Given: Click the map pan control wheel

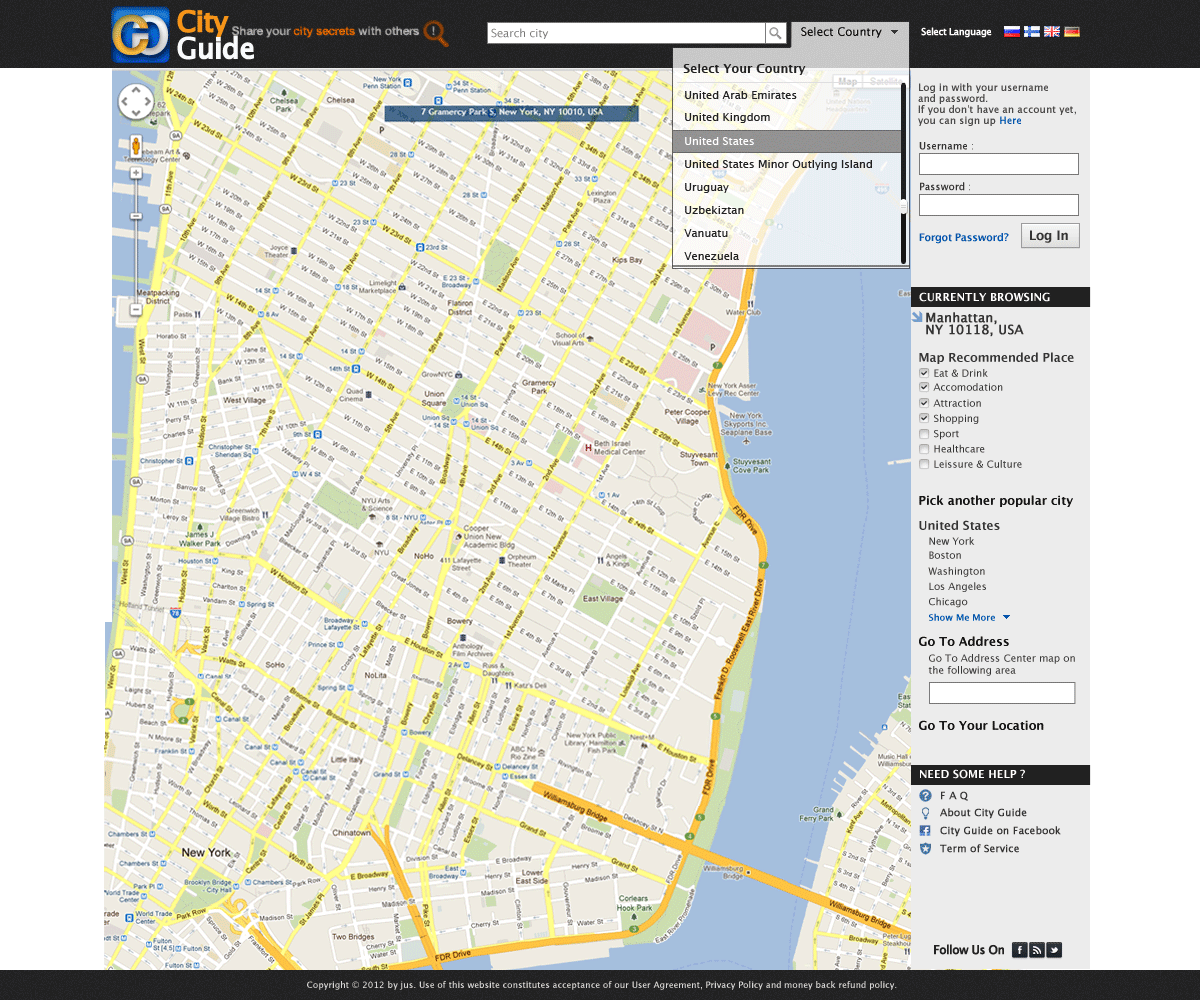Looking at the screenshot, I should [x=136, y=102].
